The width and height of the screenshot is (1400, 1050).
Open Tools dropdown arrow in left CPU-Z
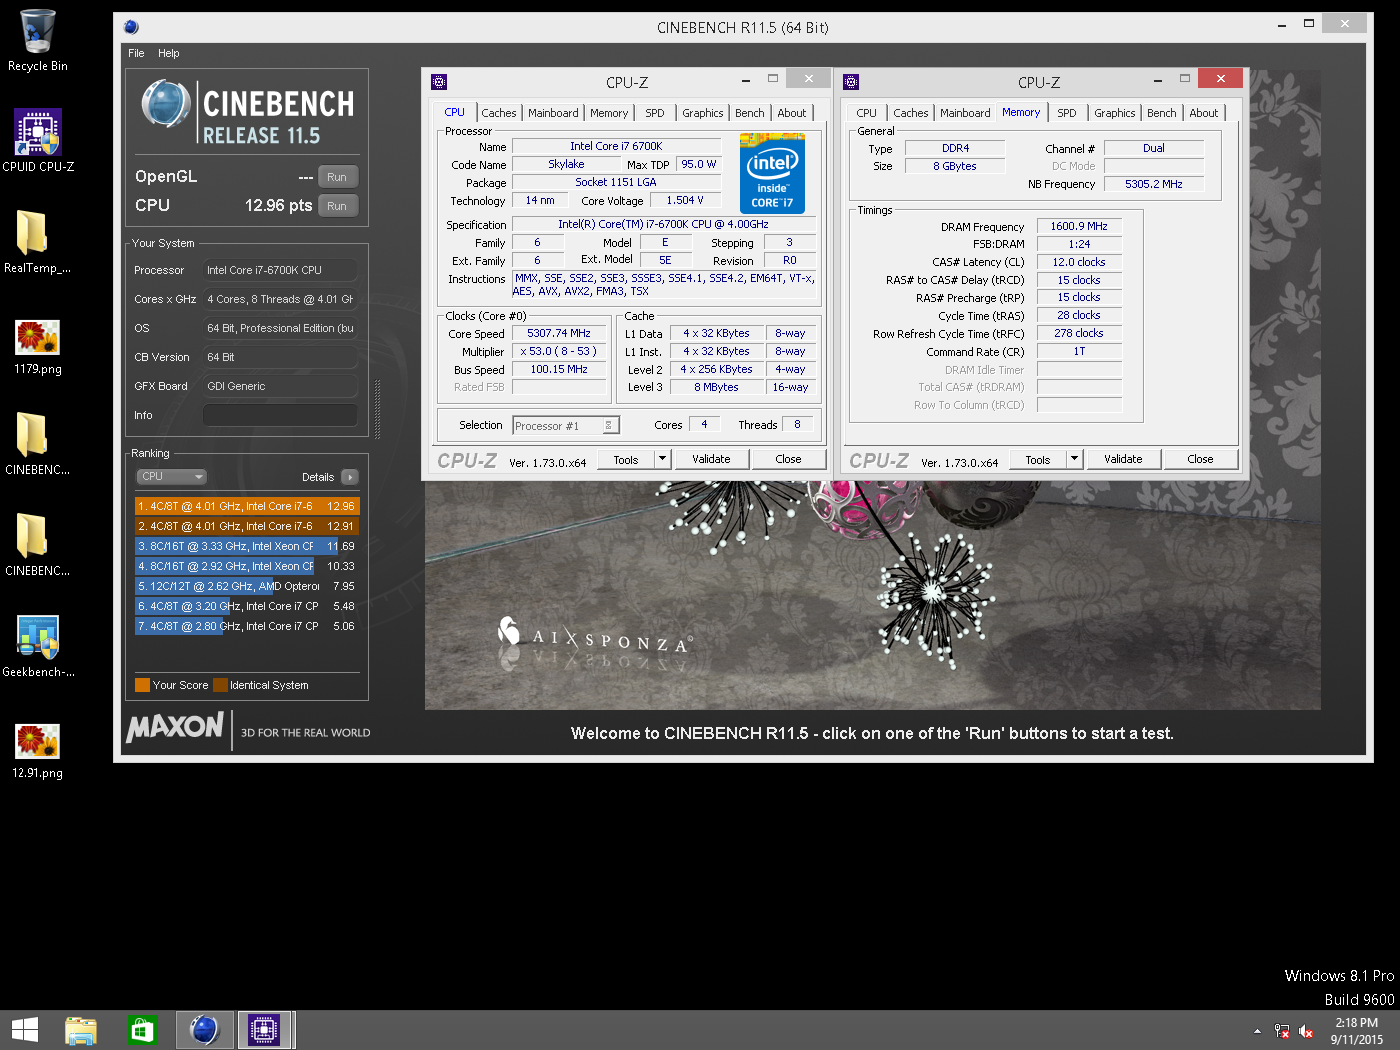tap(662, 459)
